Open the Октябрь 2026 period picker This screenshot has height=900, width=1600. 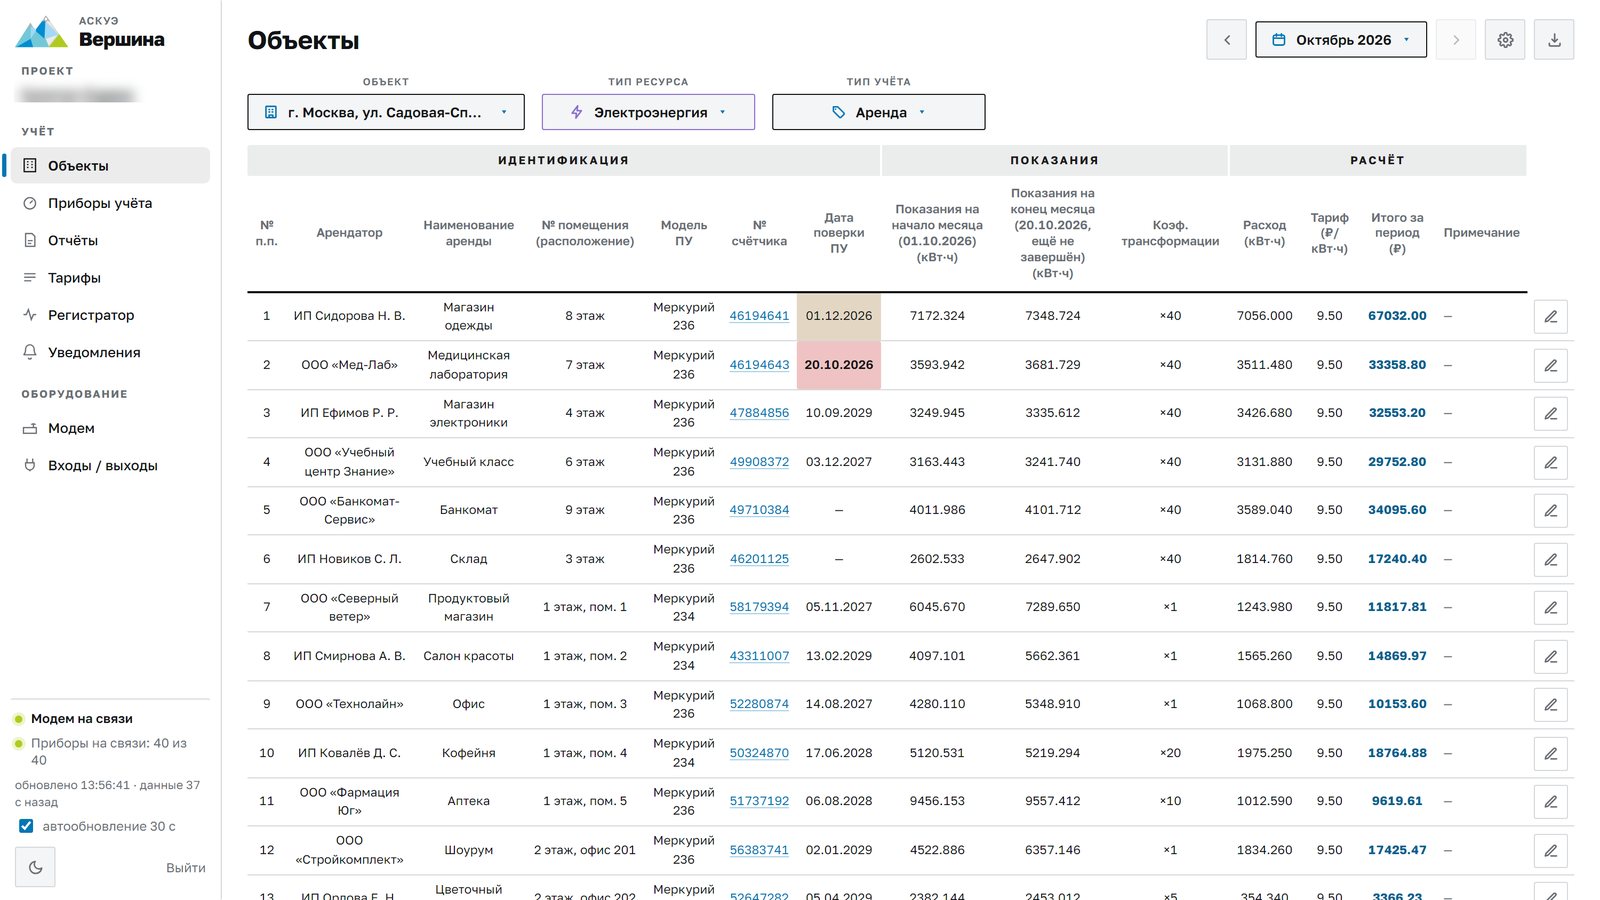click(1341, 40)
